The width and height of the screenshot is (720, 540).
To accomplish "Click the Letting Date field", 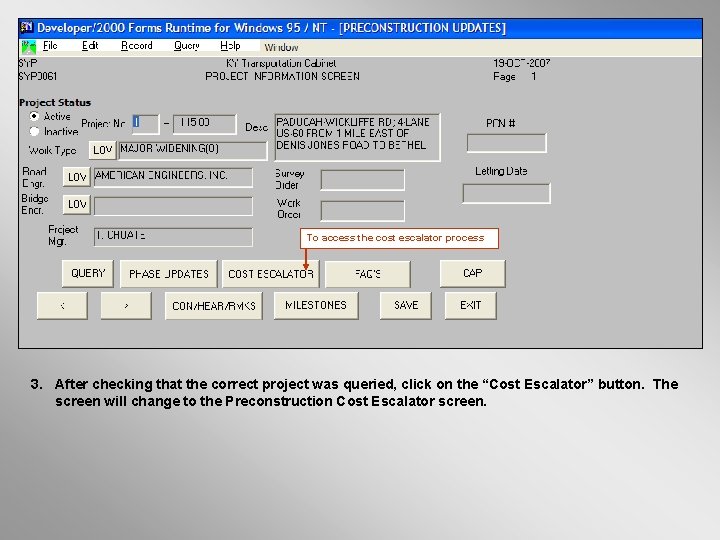I will point(506,193).
